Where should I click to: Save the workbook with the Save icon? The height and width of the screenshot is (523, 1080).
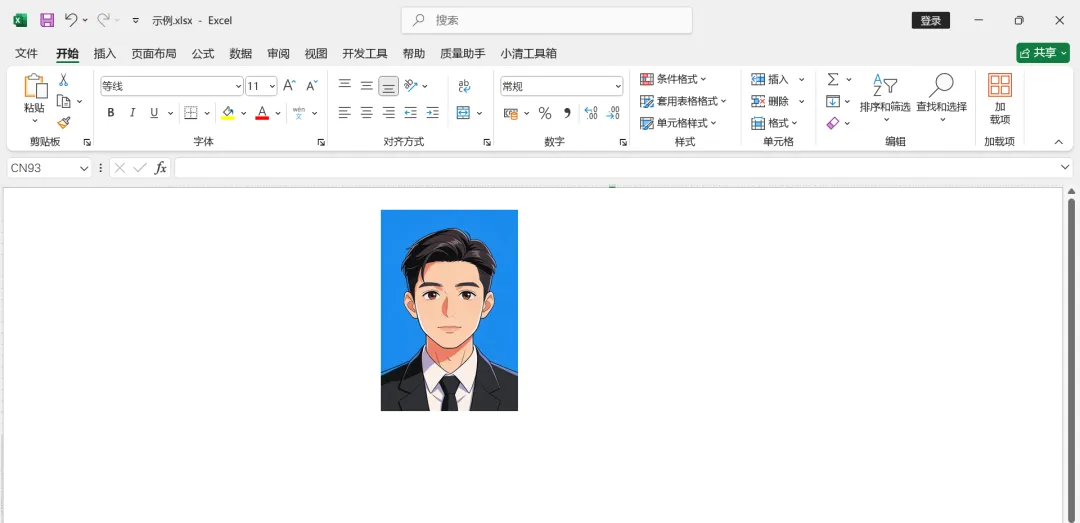point(47,20)
